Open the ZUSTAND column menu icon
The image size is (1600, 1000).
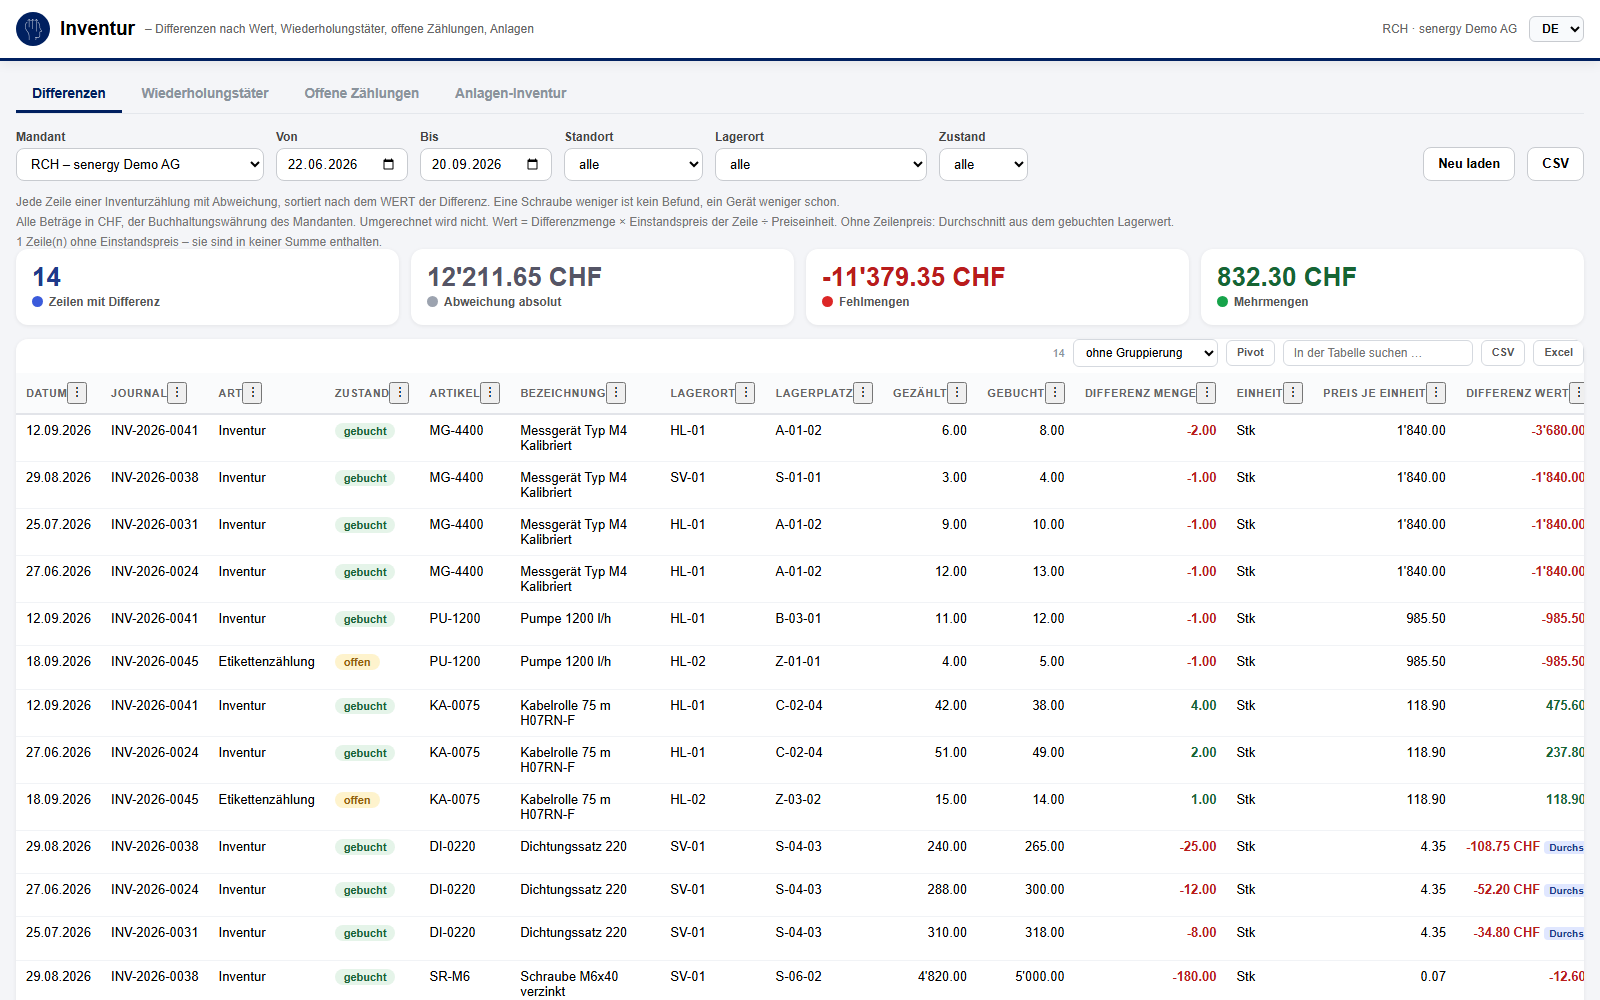click(399, 393)
